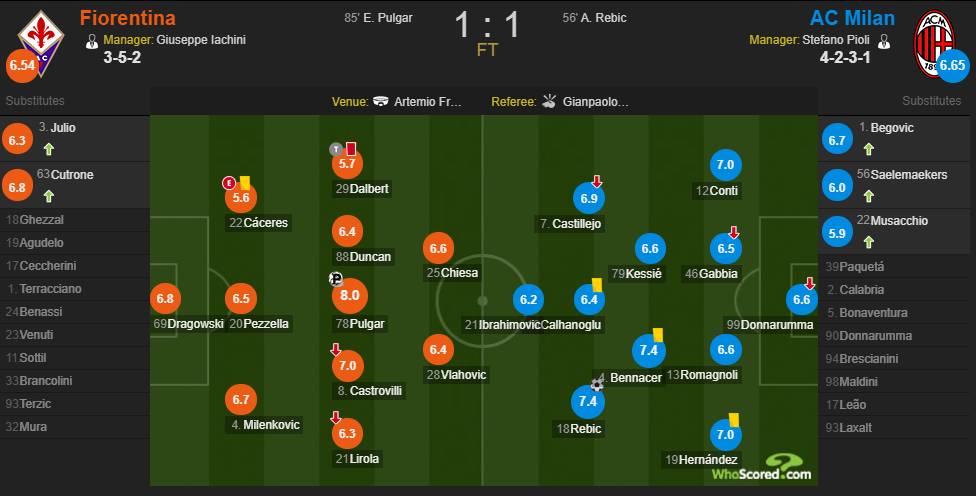Viewport: 976px width, 496px height.
Task: Select Ibrahimovic's 6.2 rating bubble
Action: coord(530,298)
